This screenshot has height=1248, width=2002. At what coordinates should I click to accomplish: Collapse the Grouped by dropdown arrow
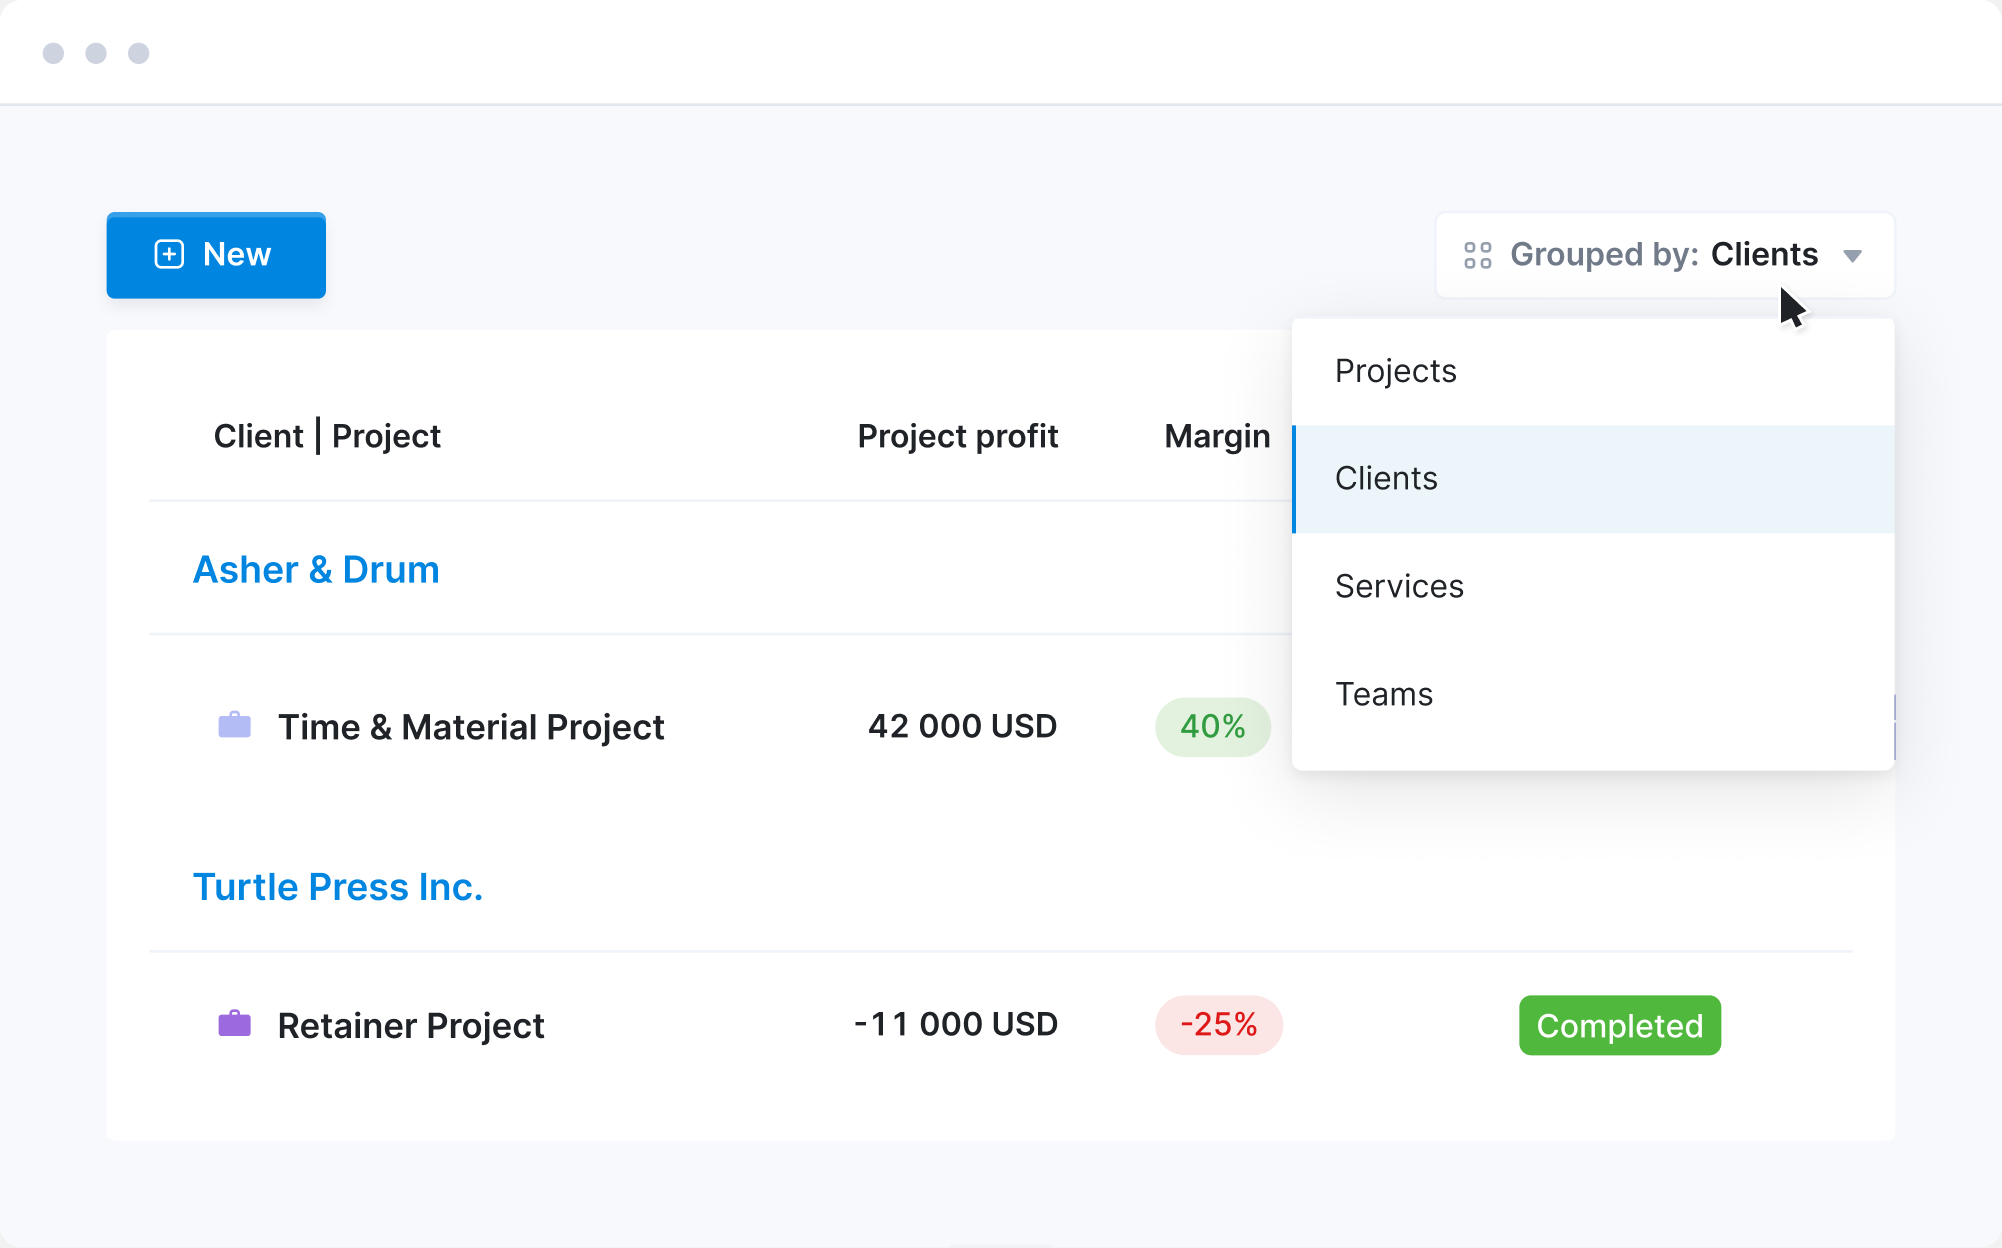point(1852,256)
